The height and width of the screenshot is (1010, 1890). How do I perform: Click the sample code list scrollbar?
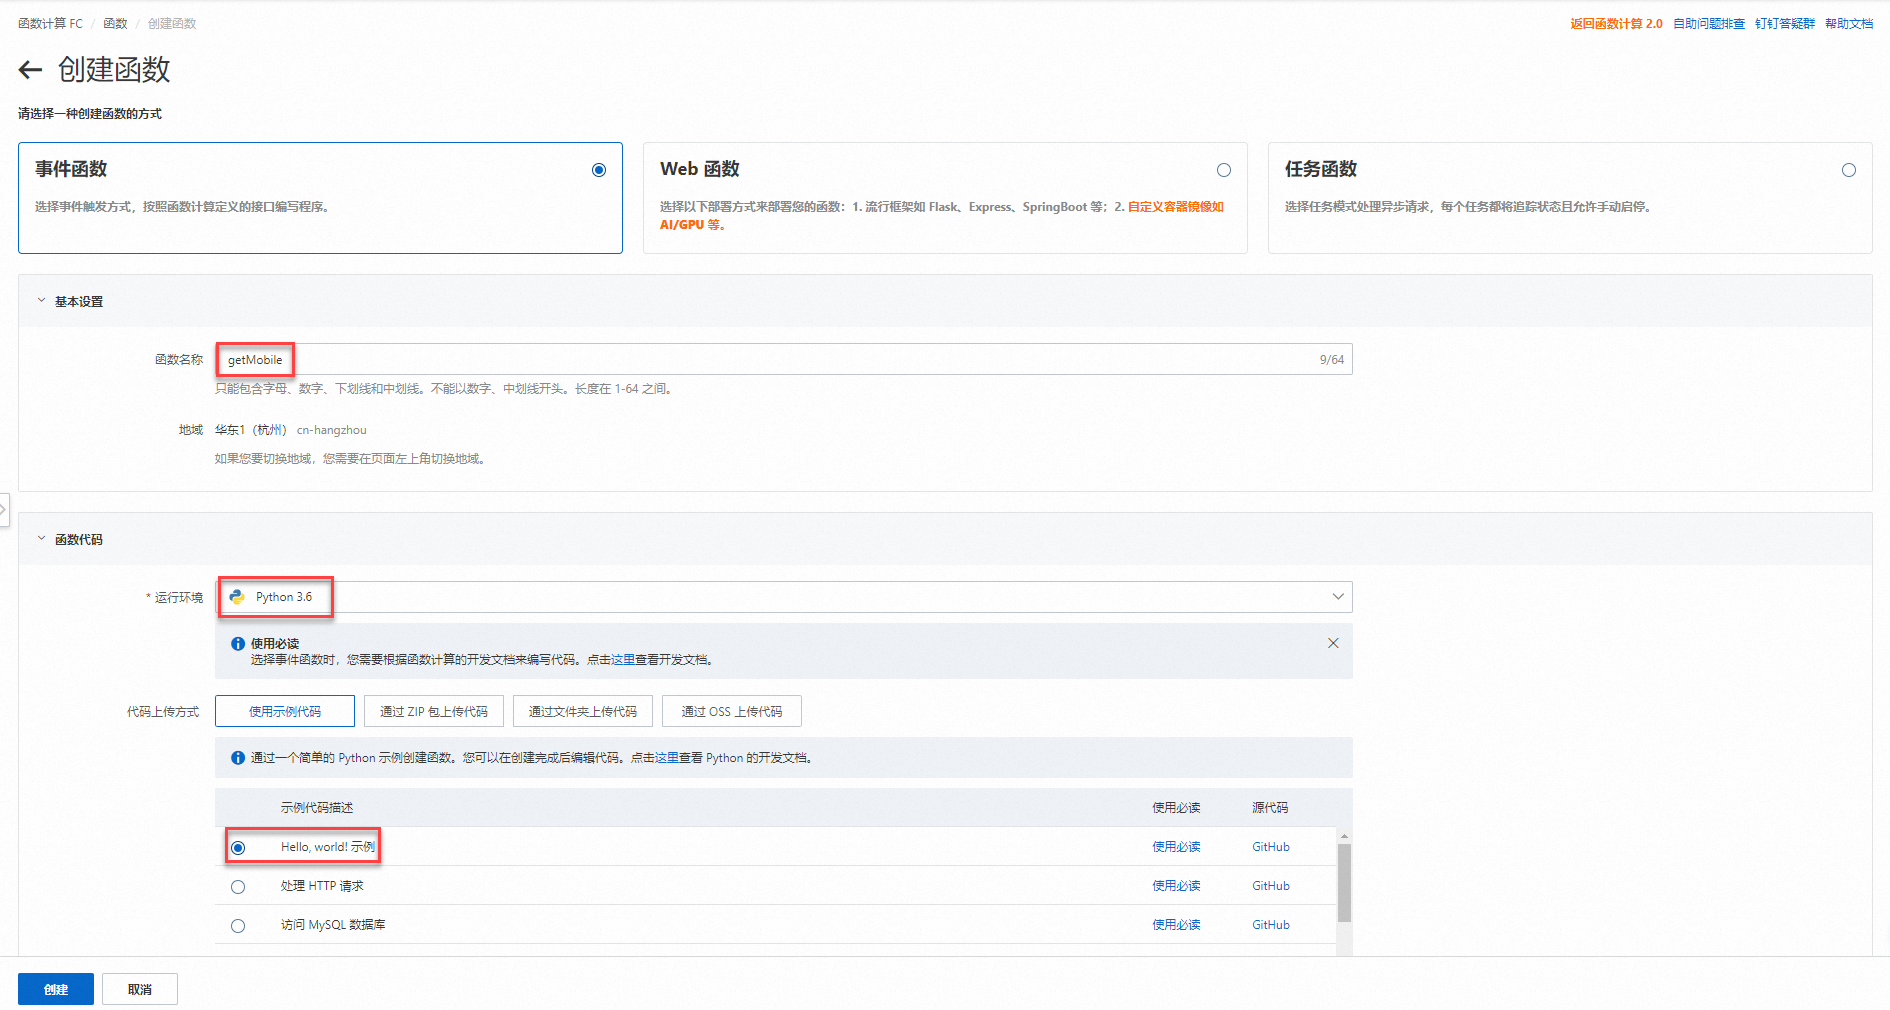coord(1344,883)
